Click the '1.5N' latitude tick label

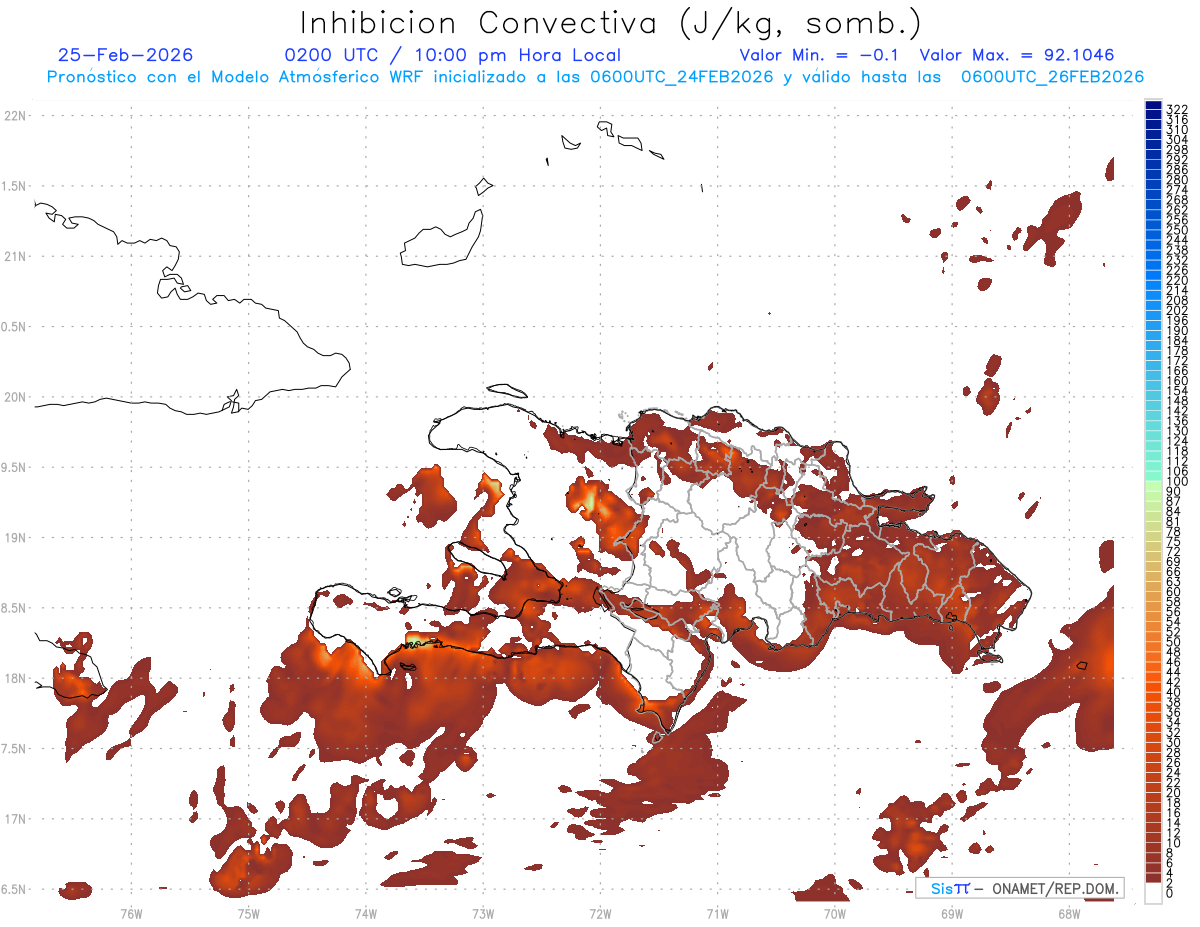pos(14,186)
